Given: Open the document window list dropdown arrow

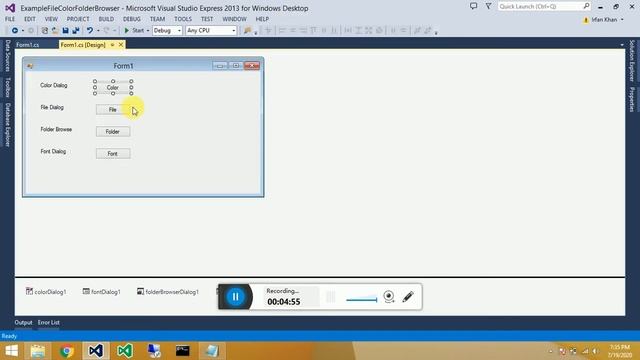Looking at the screenshot, I should click(x=622, y=45).
